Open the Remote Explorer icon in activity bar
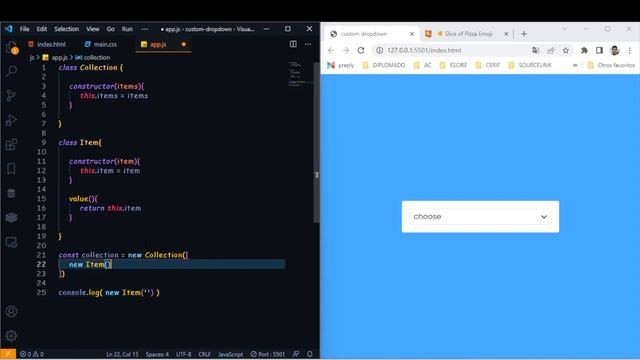Image resolution: width=640 pixels, height=360 pixels. click(11, 242)
